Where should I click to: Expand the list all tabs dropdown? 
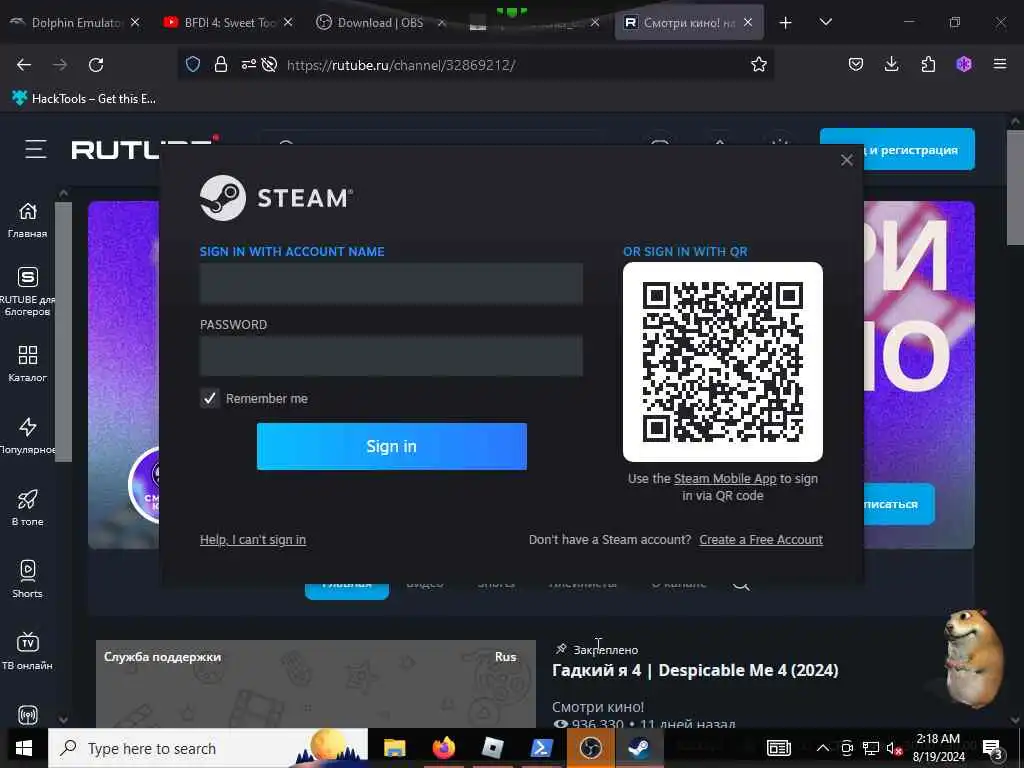[825, 22]
